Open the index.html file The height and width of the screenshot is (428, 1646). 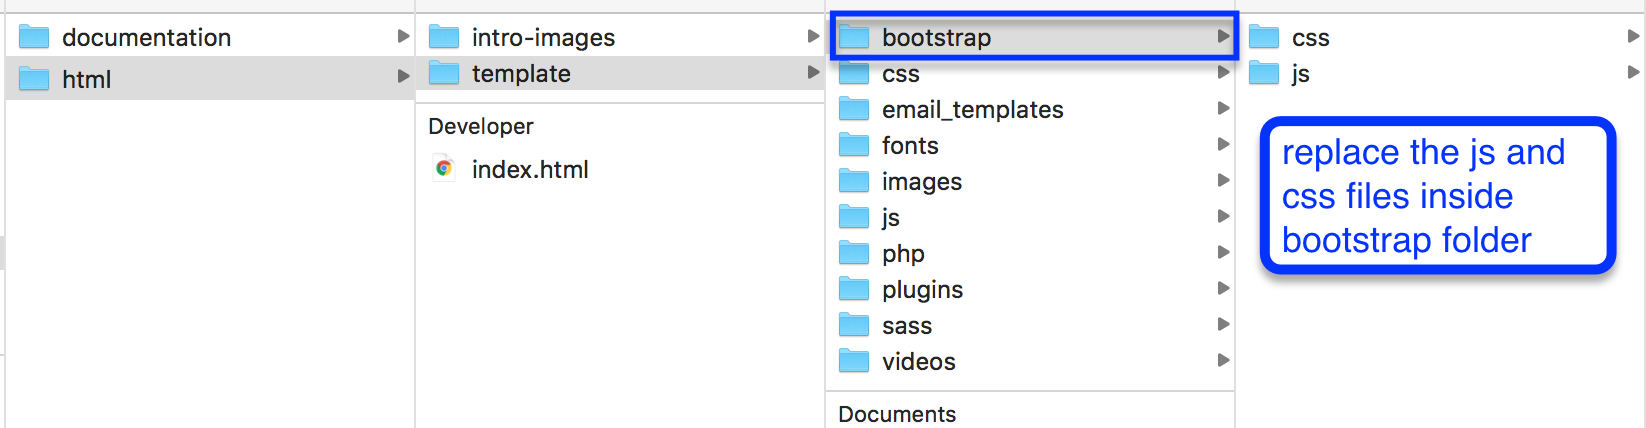coord(530,170)
